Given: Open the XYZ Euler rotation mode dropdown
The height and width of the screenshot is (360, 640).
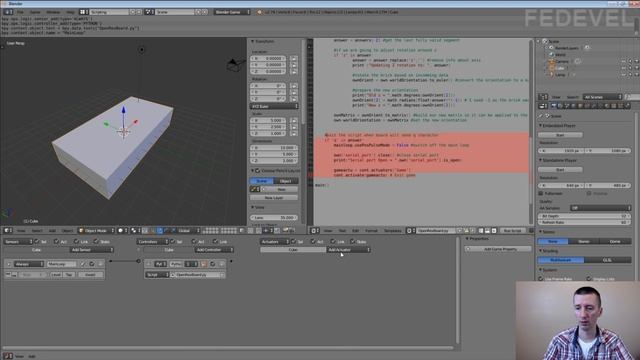Looking at the screenshot, I should click(x=274, y=106).
